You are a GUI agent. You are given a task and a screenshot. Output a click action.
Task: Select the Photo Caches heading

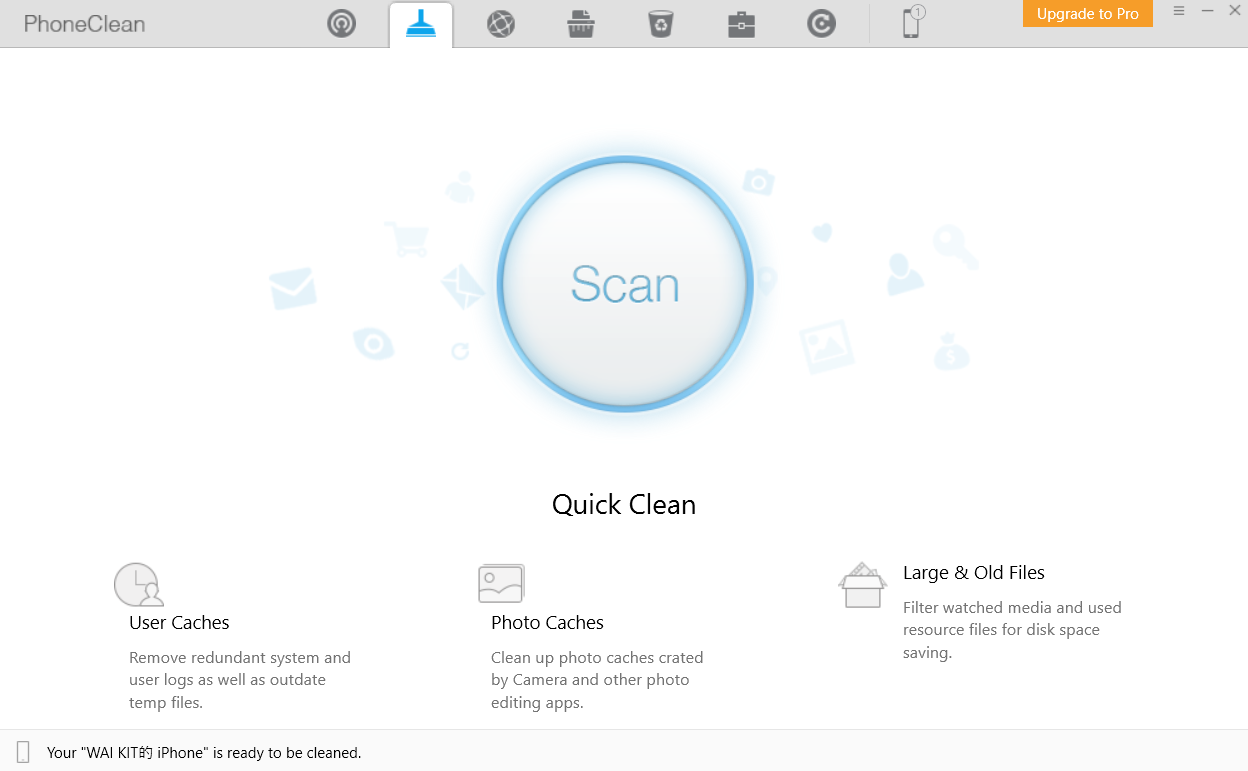click(547, 622)
